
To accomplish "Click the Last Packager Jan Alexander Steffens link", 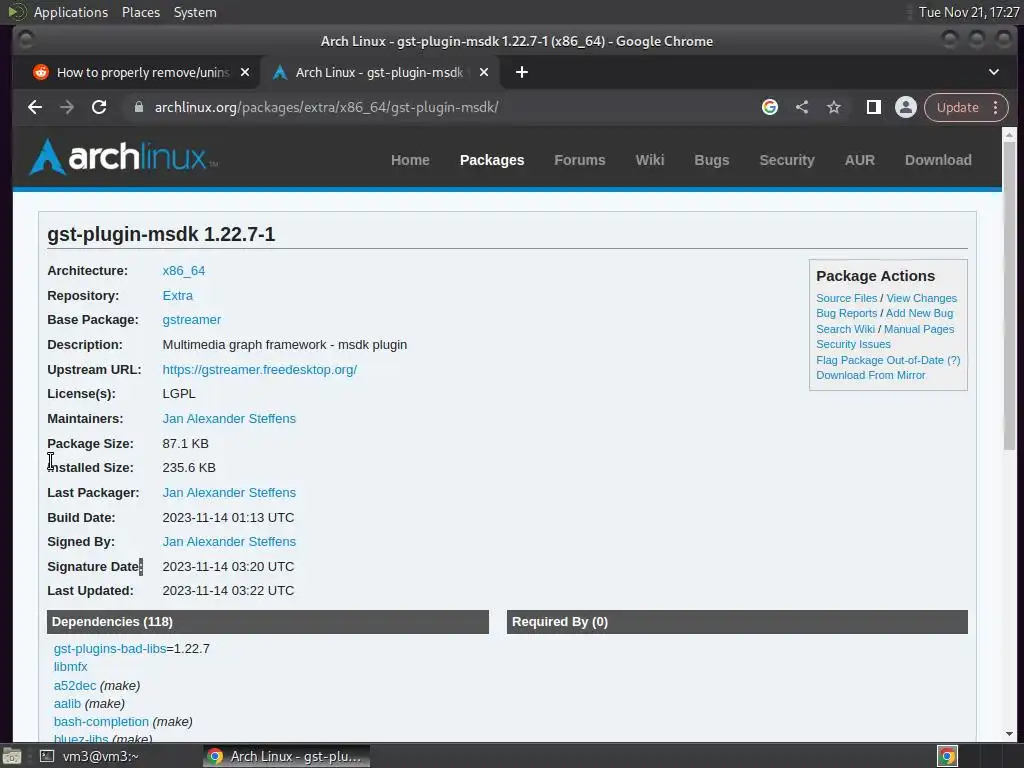I will 229,492.
